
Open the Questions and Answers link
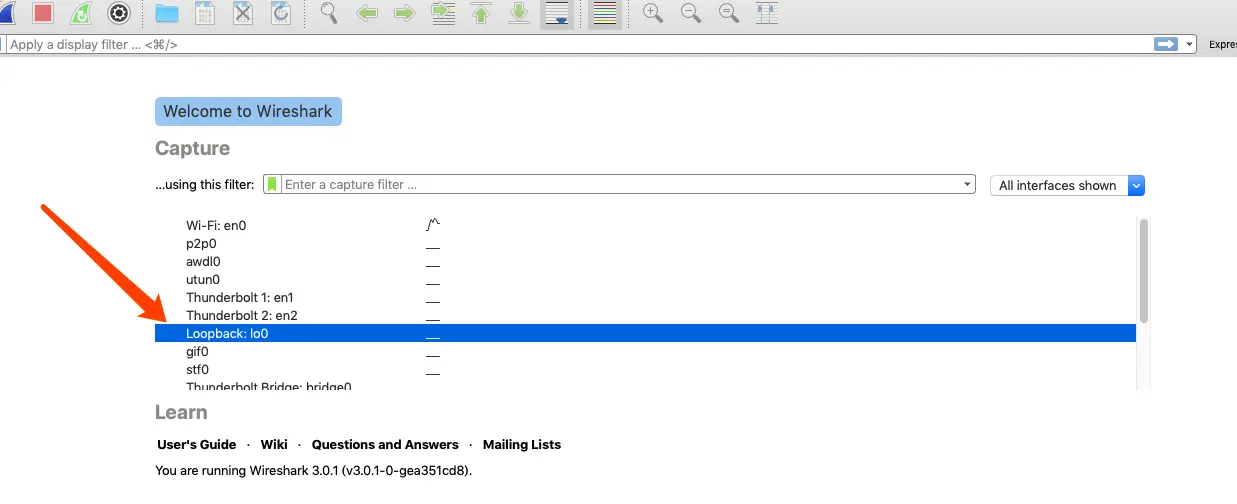tap(385, 444)
